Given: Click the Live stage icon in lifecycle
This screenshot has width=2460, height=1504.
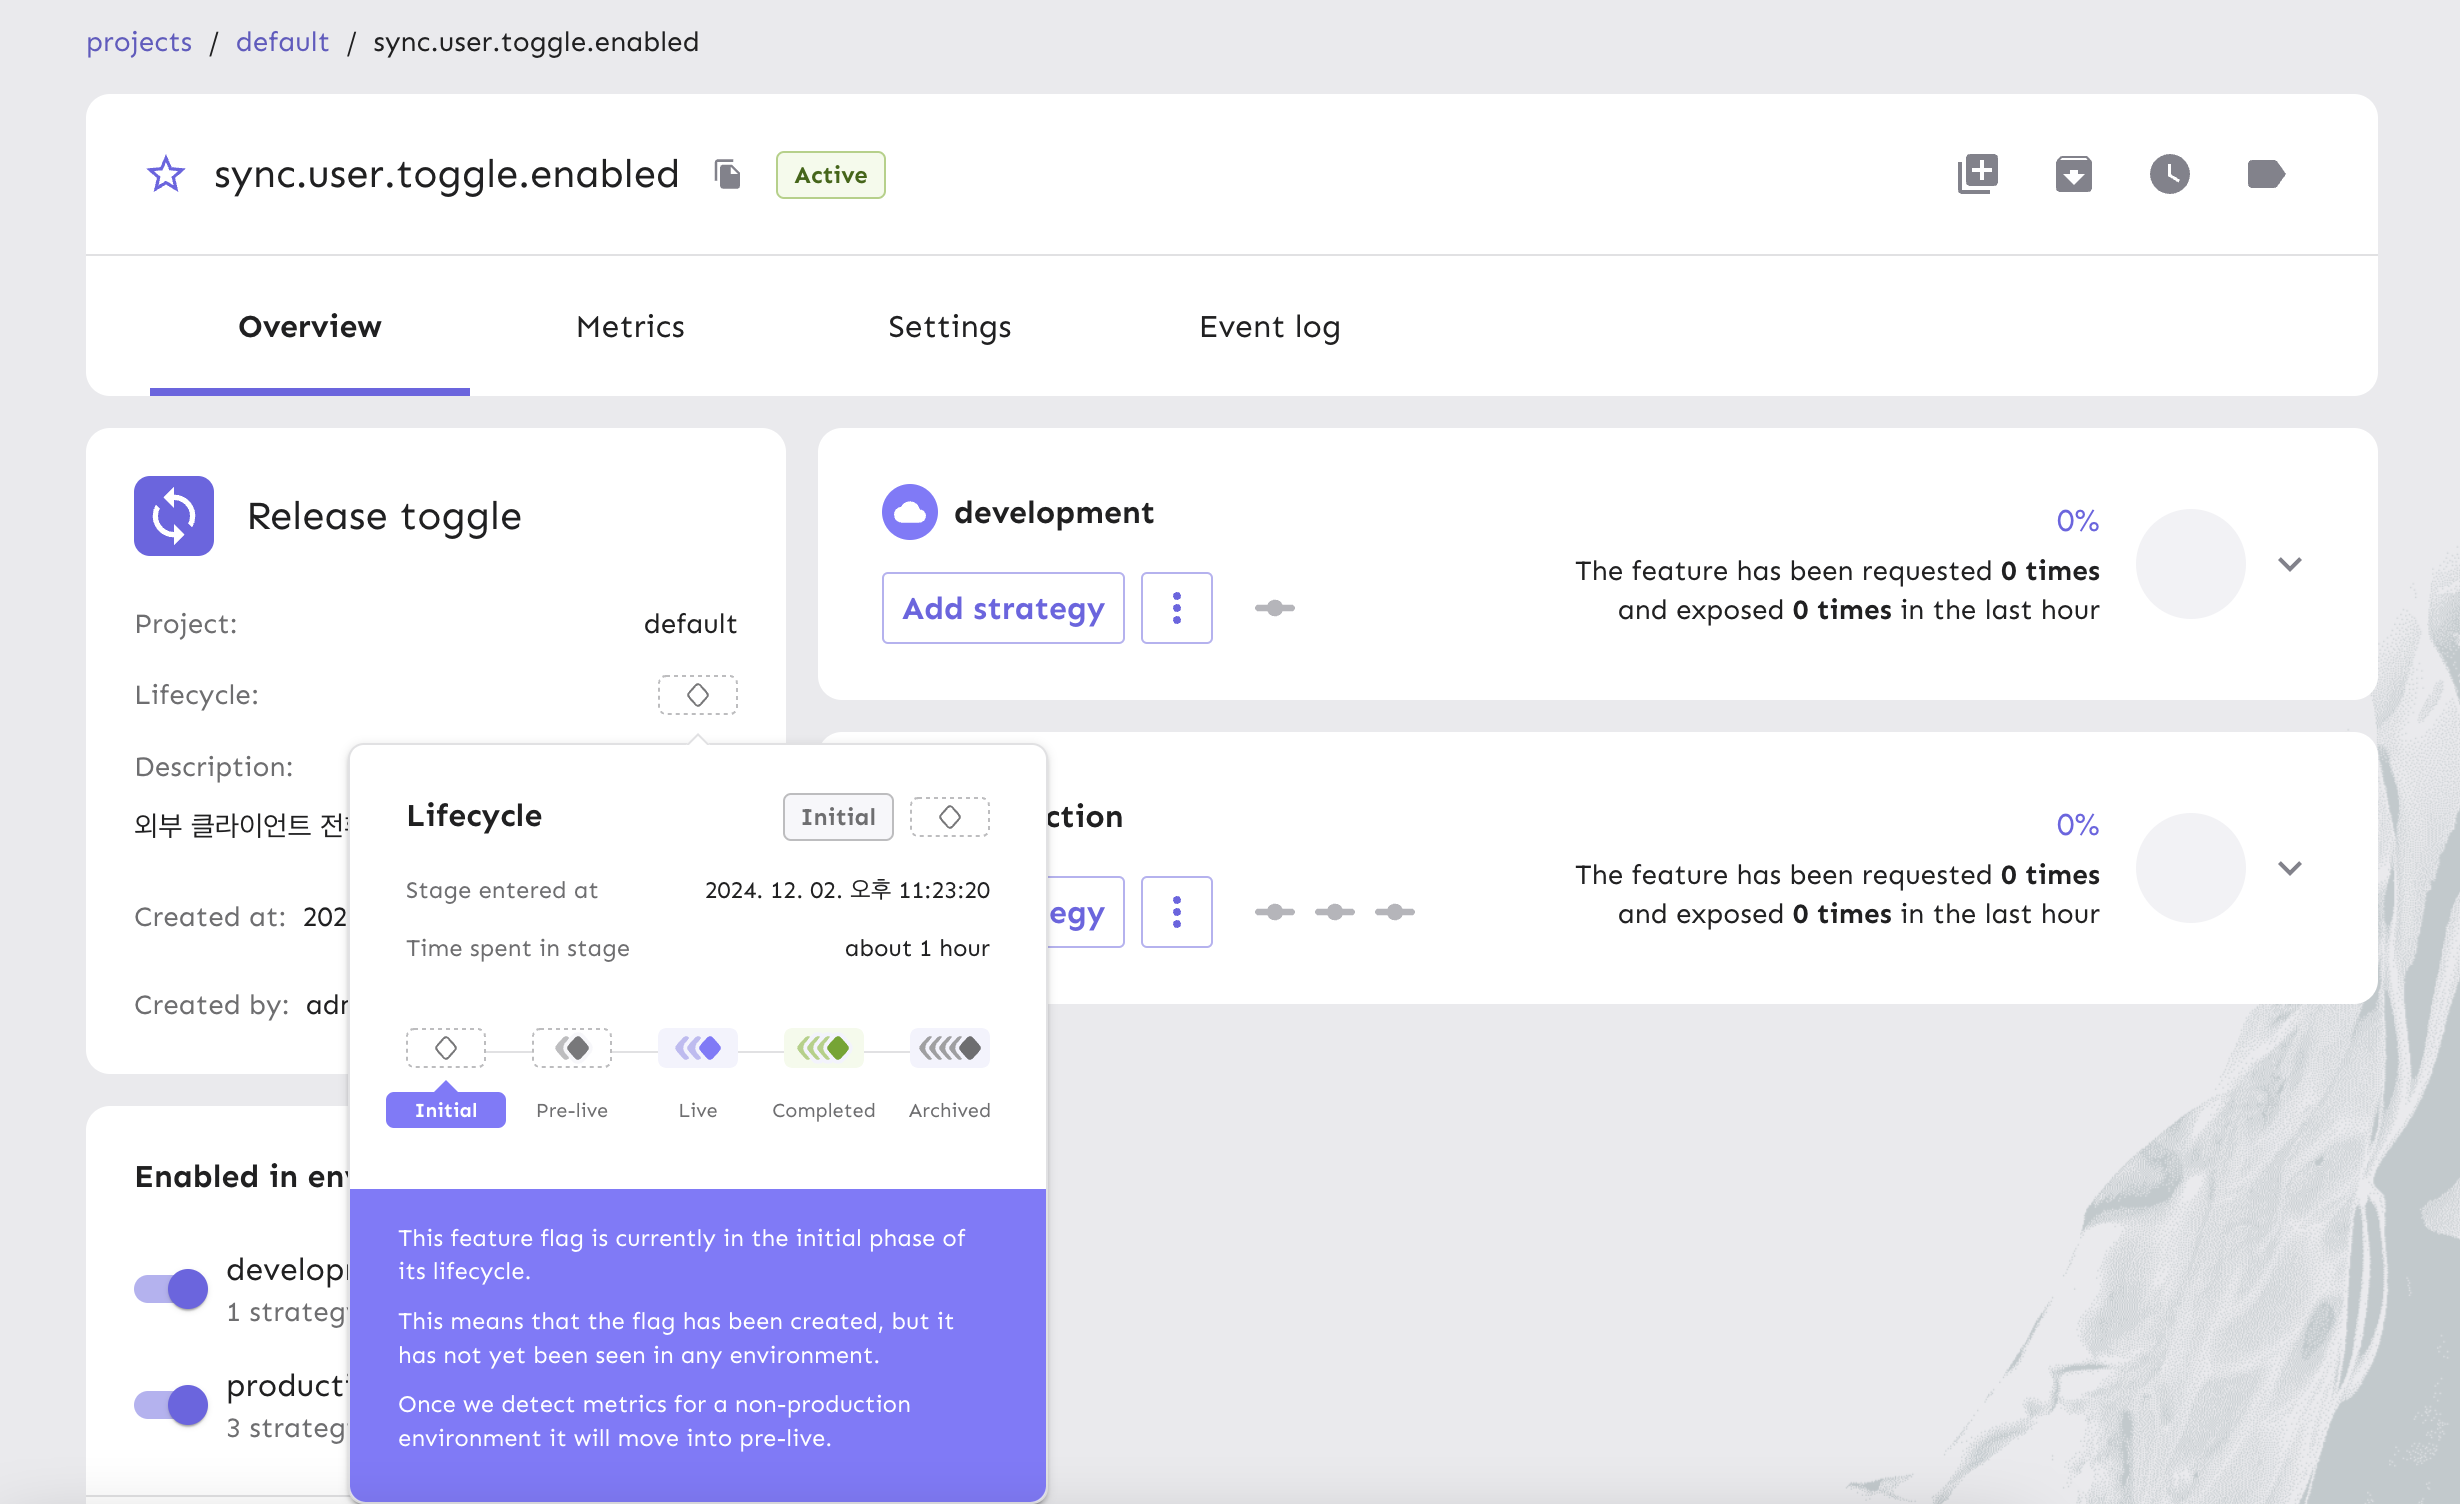Looking at the screenshot, I should [x=697, y=1048].
